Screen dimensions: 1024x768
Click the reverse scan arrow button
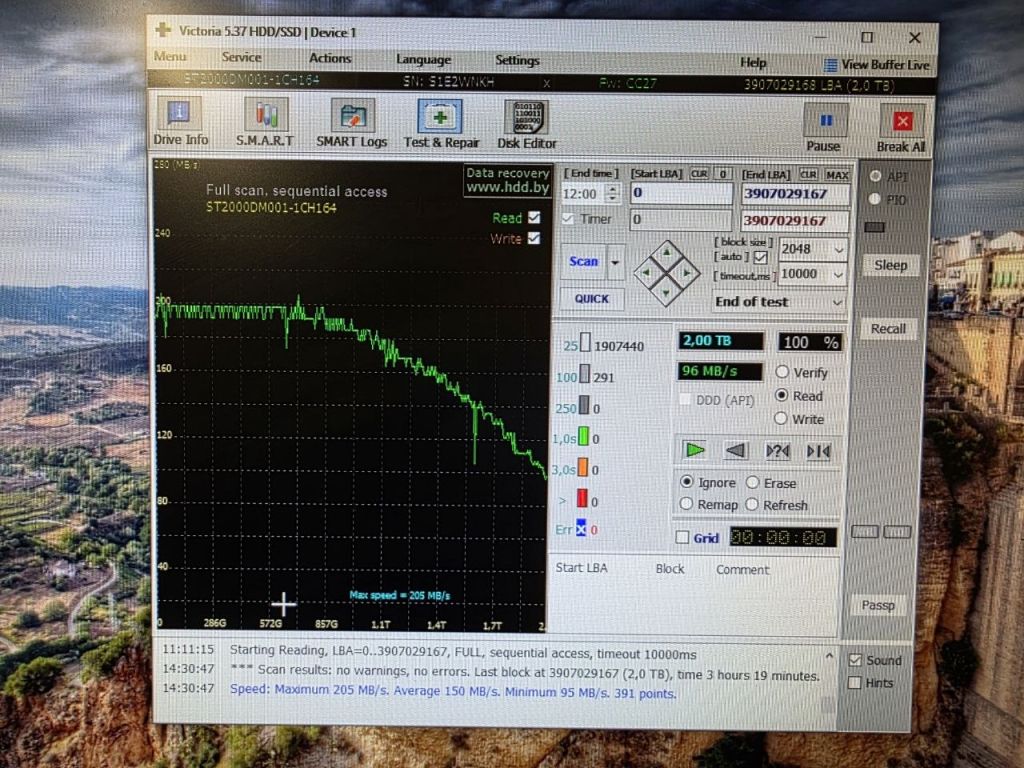point(735,451)
